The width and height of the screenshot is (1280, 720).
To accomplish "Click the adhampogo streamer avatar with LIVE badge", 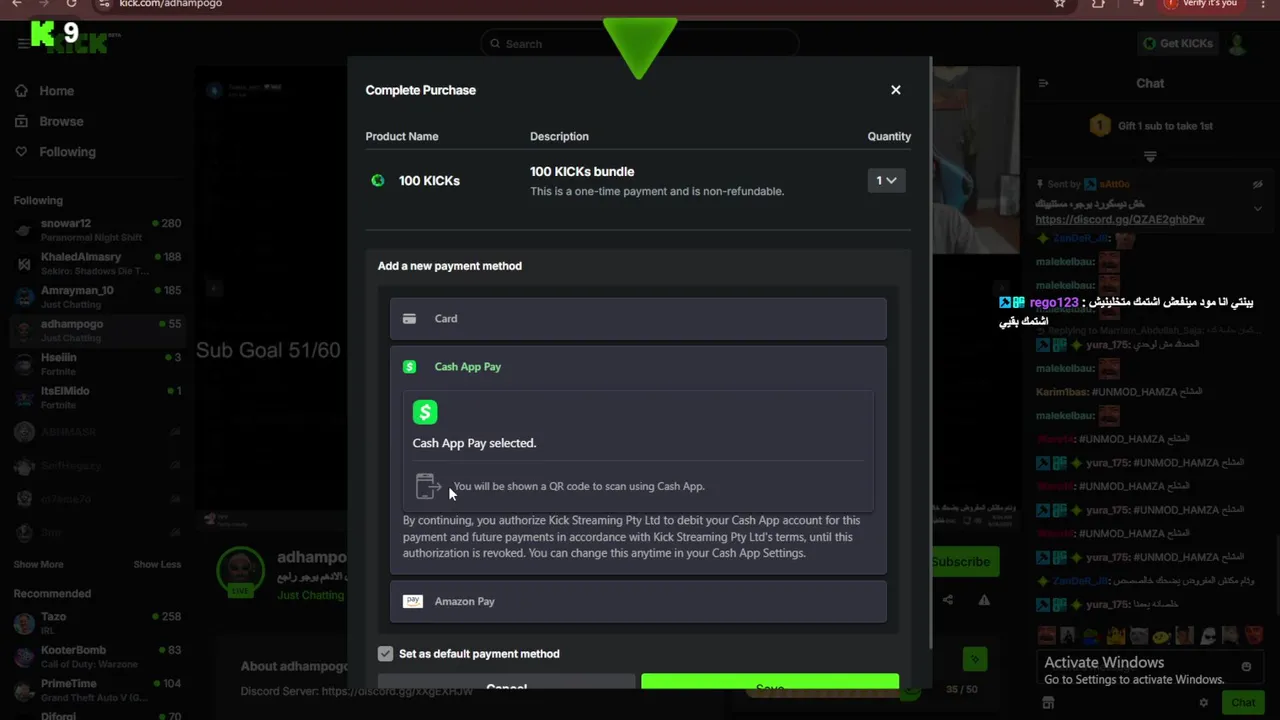I will 241,571.
